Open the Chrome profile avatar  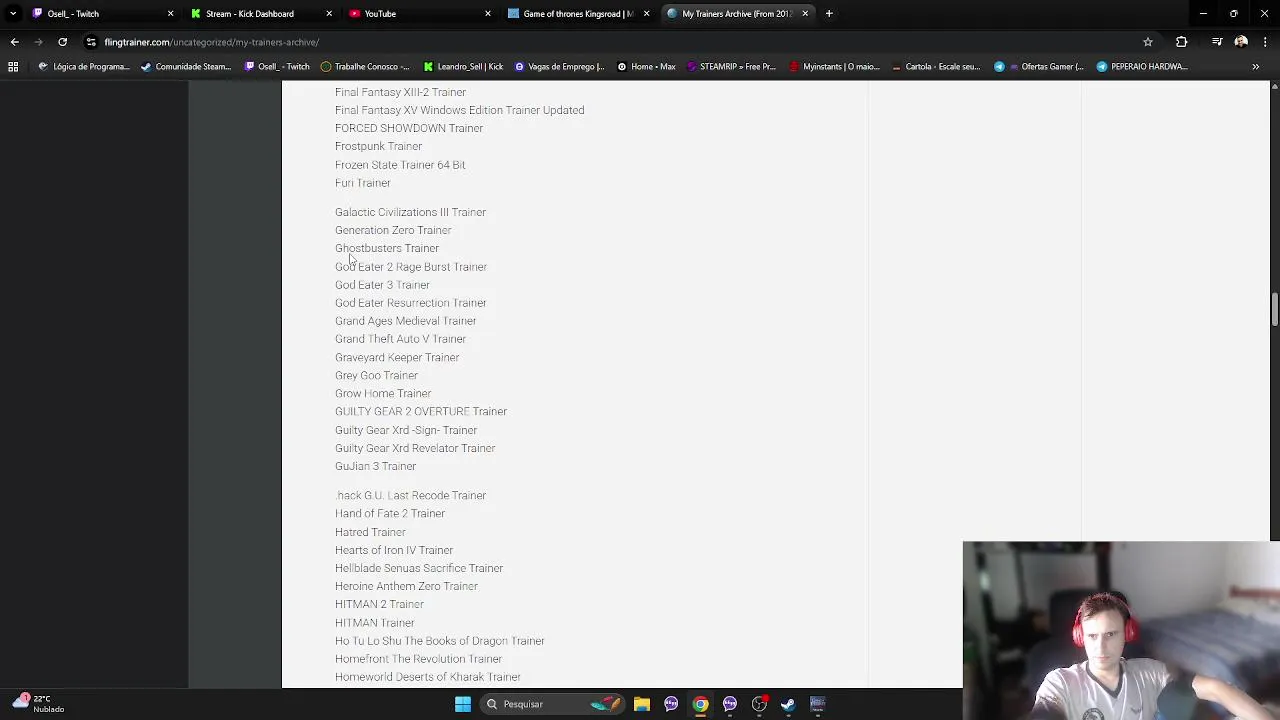(x=1241, y=42)
